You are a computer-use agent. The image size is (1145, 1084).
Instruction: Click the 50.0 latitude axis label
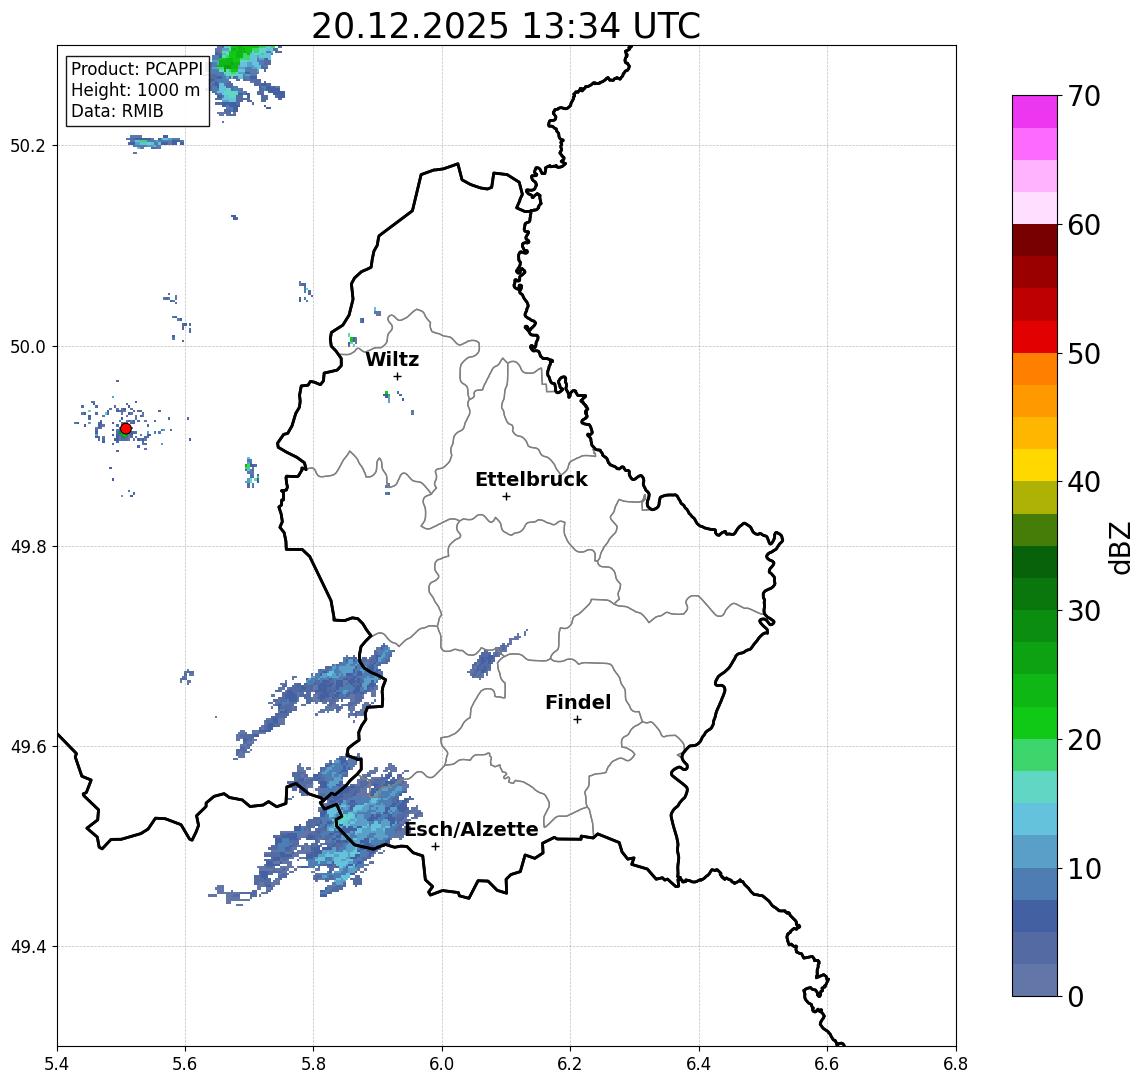28,346
